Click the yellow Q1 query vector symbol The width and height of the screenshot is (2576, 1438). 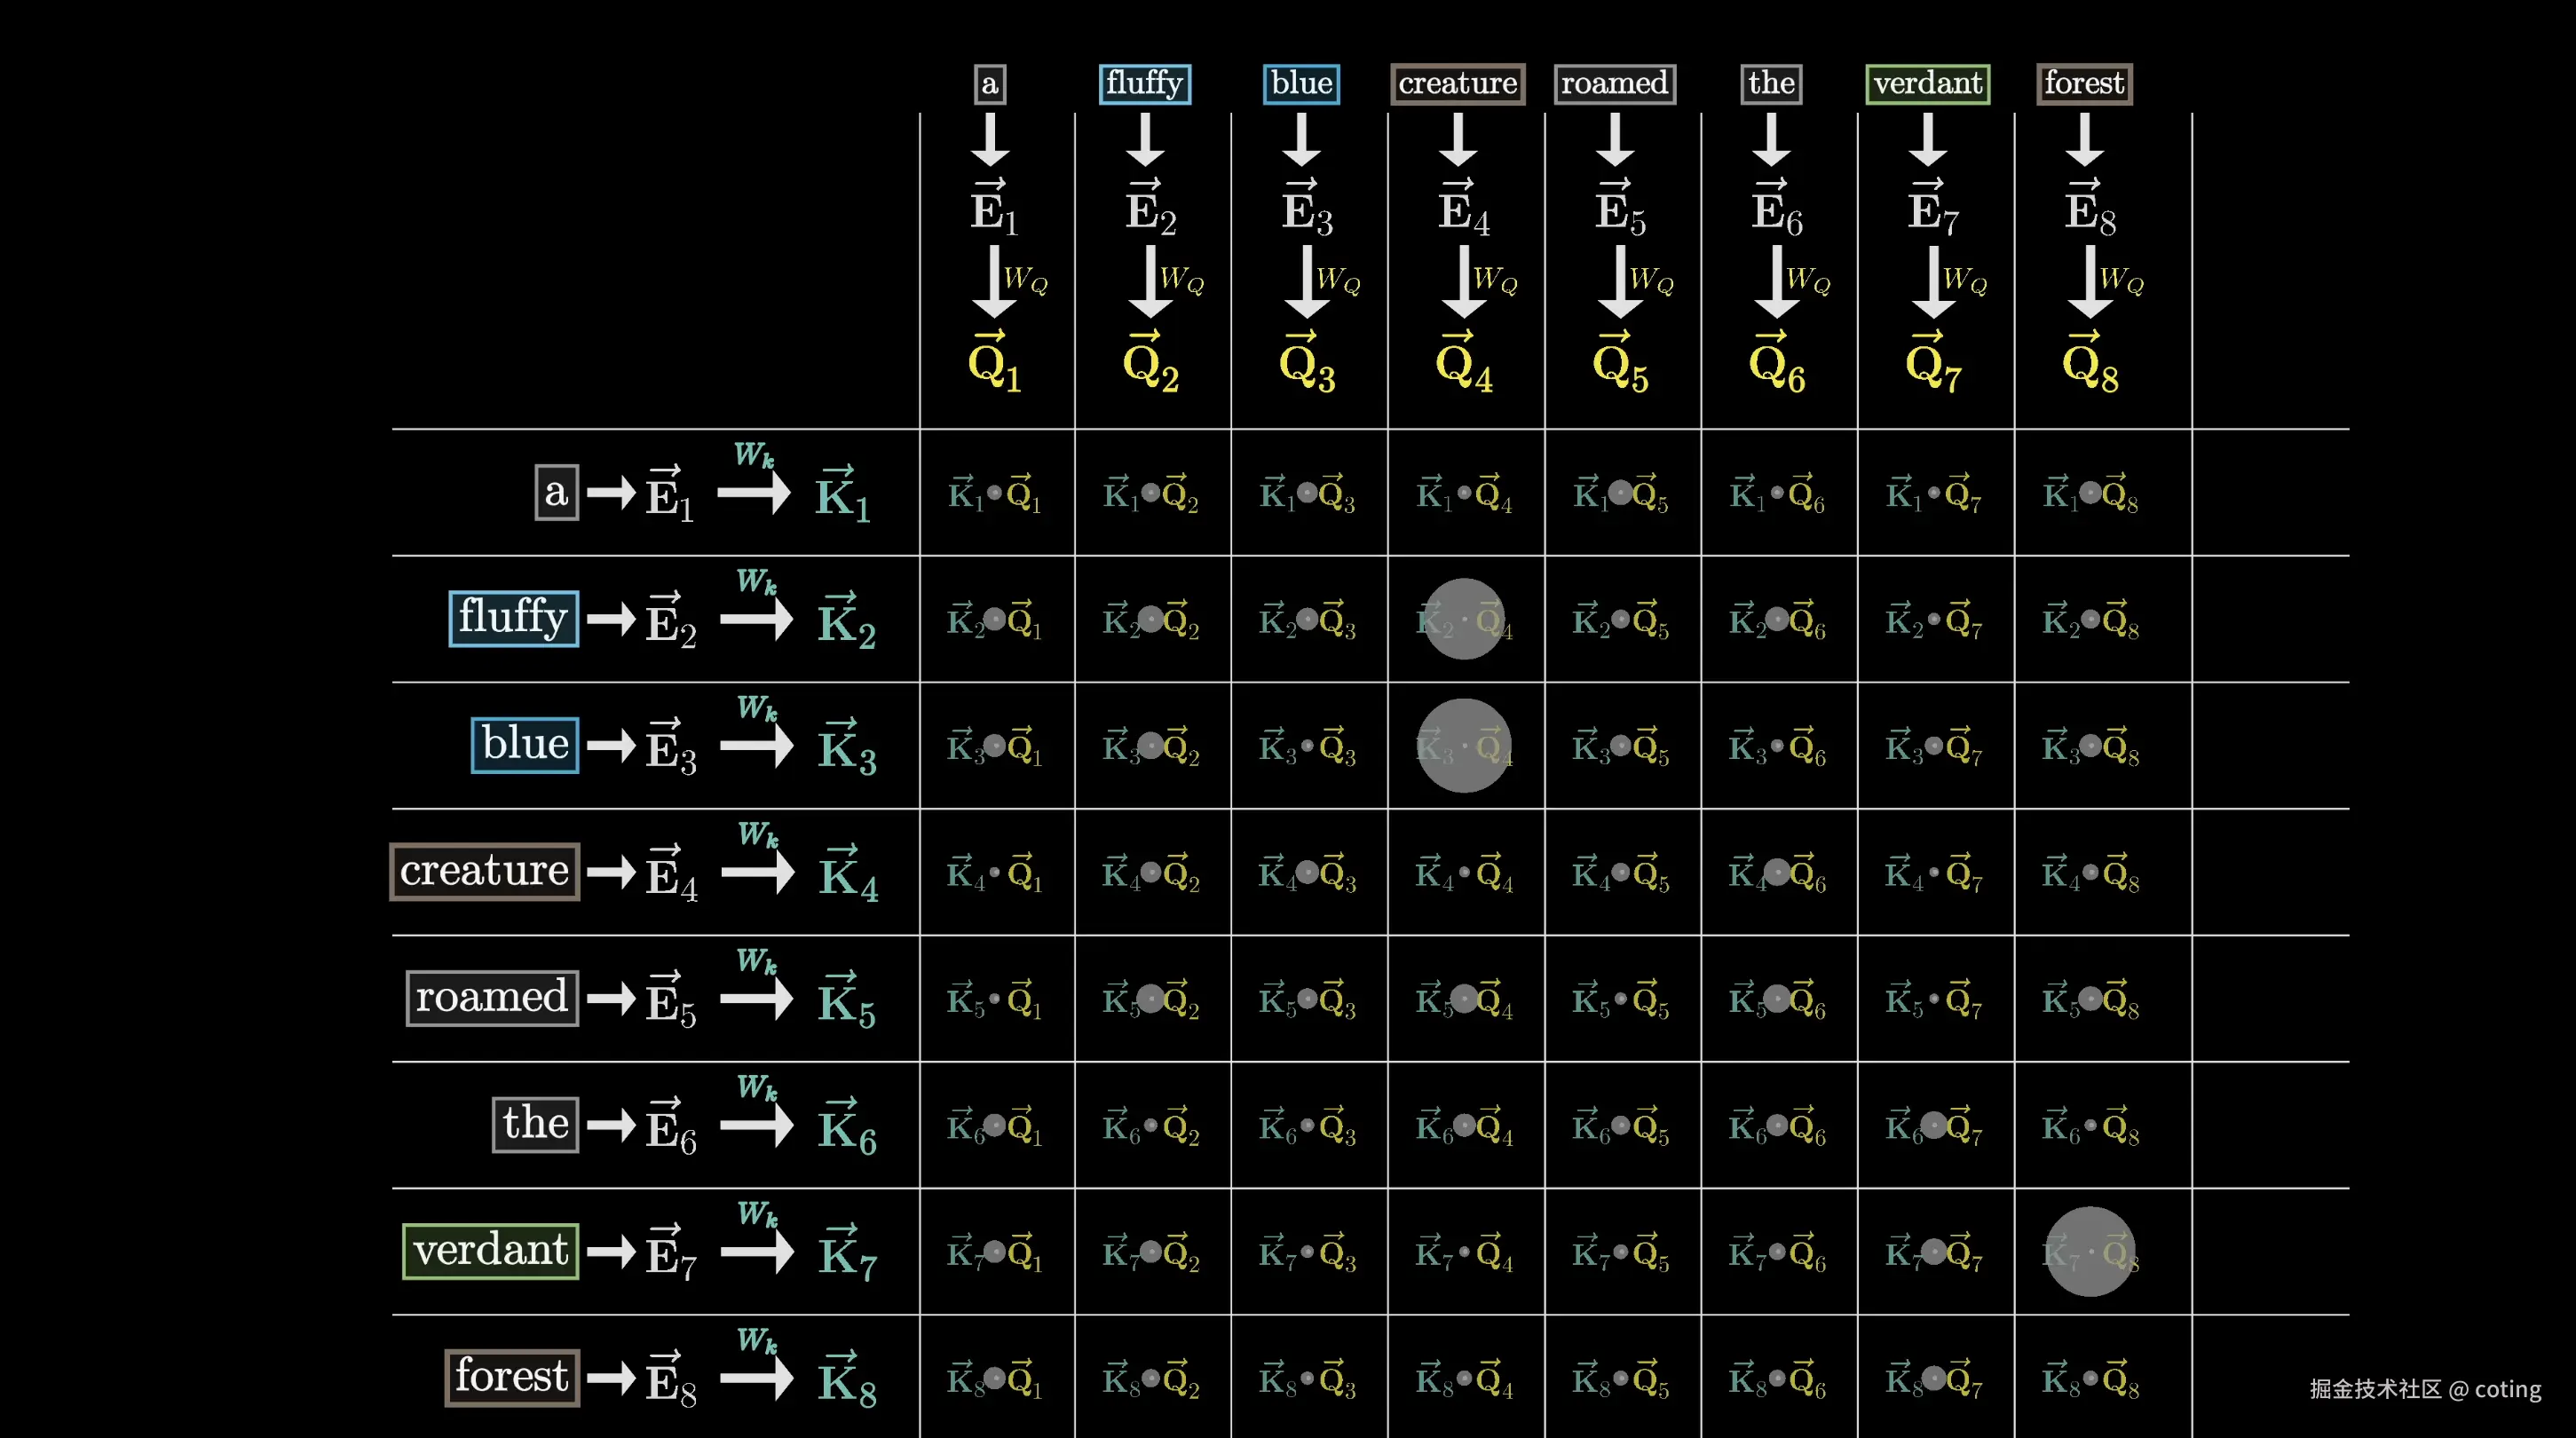tap(993, 364)
